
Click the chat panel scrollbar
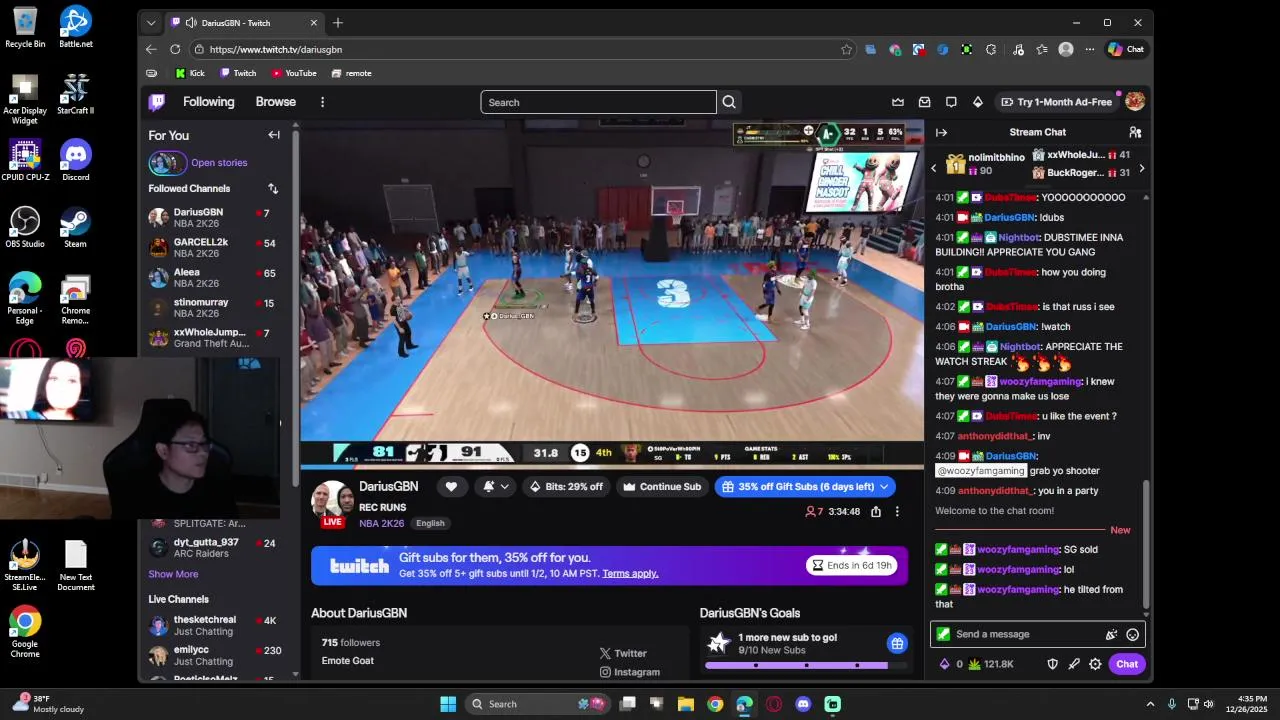tap(1146, 545)
